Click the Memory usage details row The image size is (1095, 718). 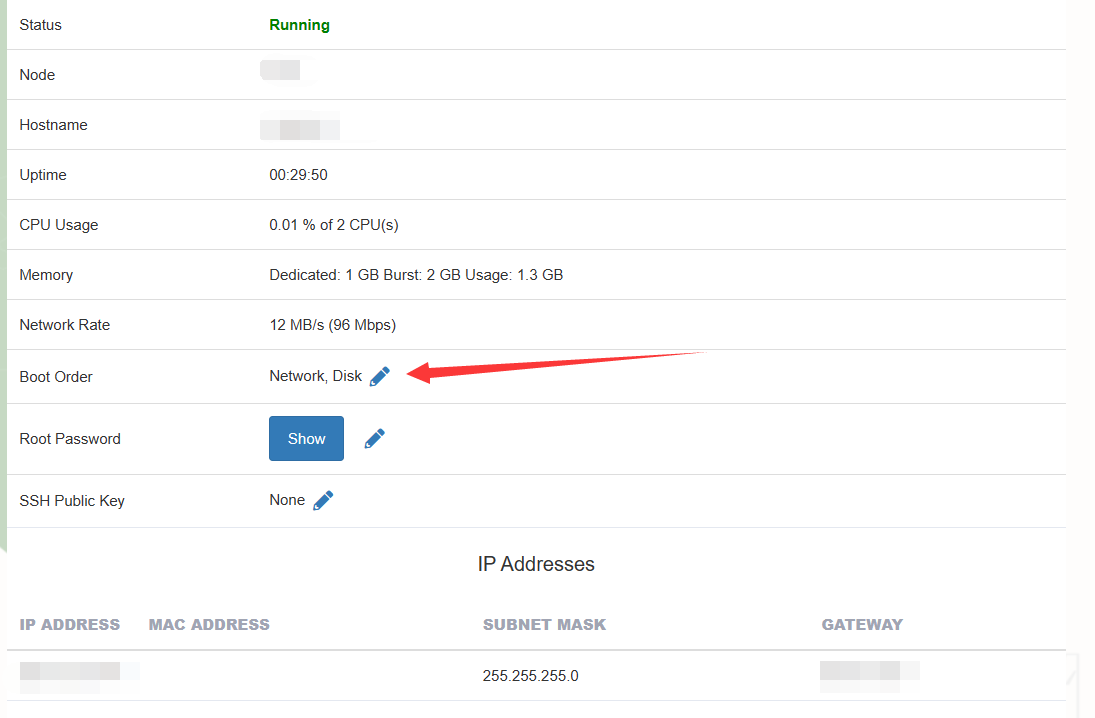(x=417, y=274)
